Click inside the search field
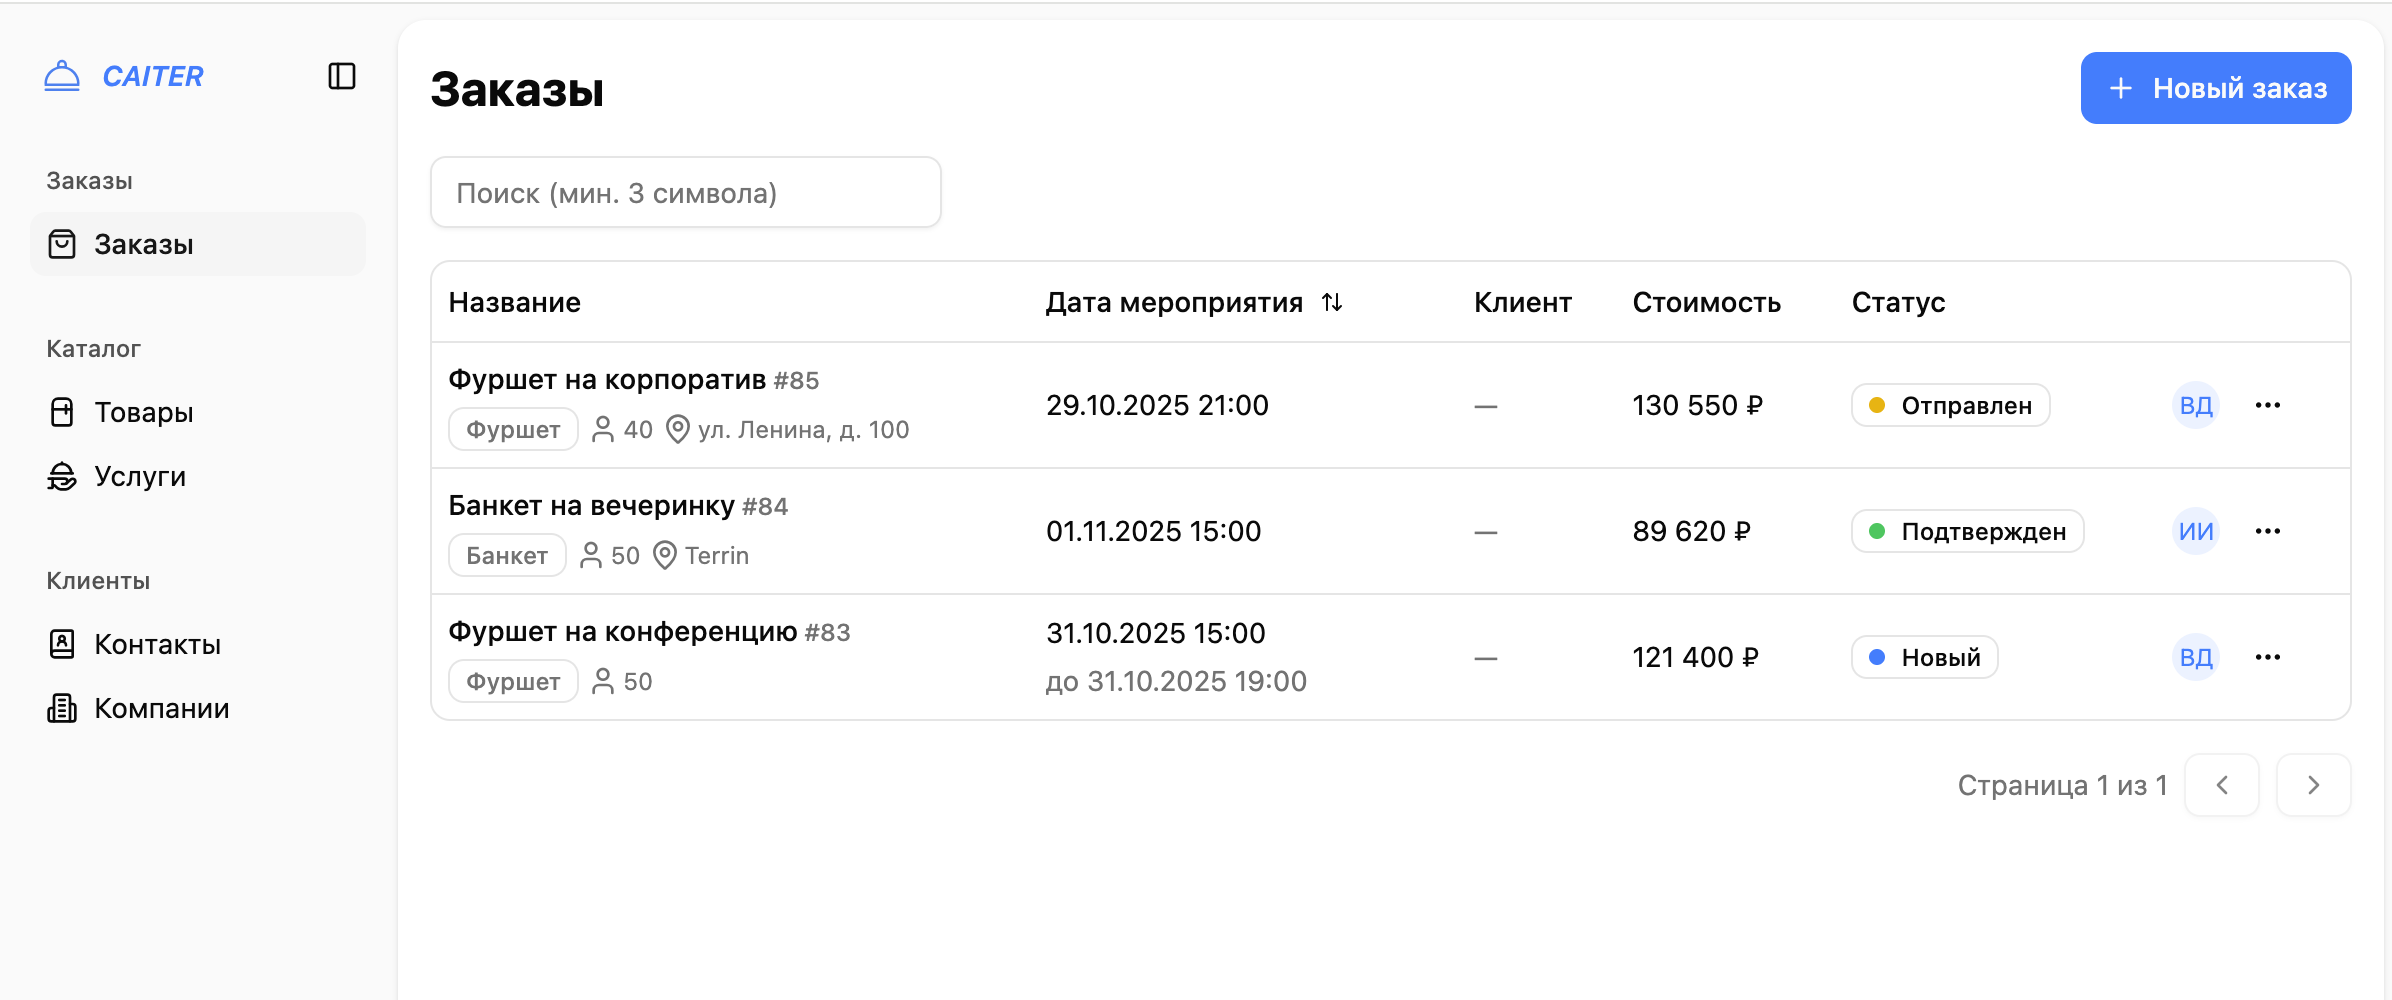This screenshot has width=2392, height=1000. [686, 192]
